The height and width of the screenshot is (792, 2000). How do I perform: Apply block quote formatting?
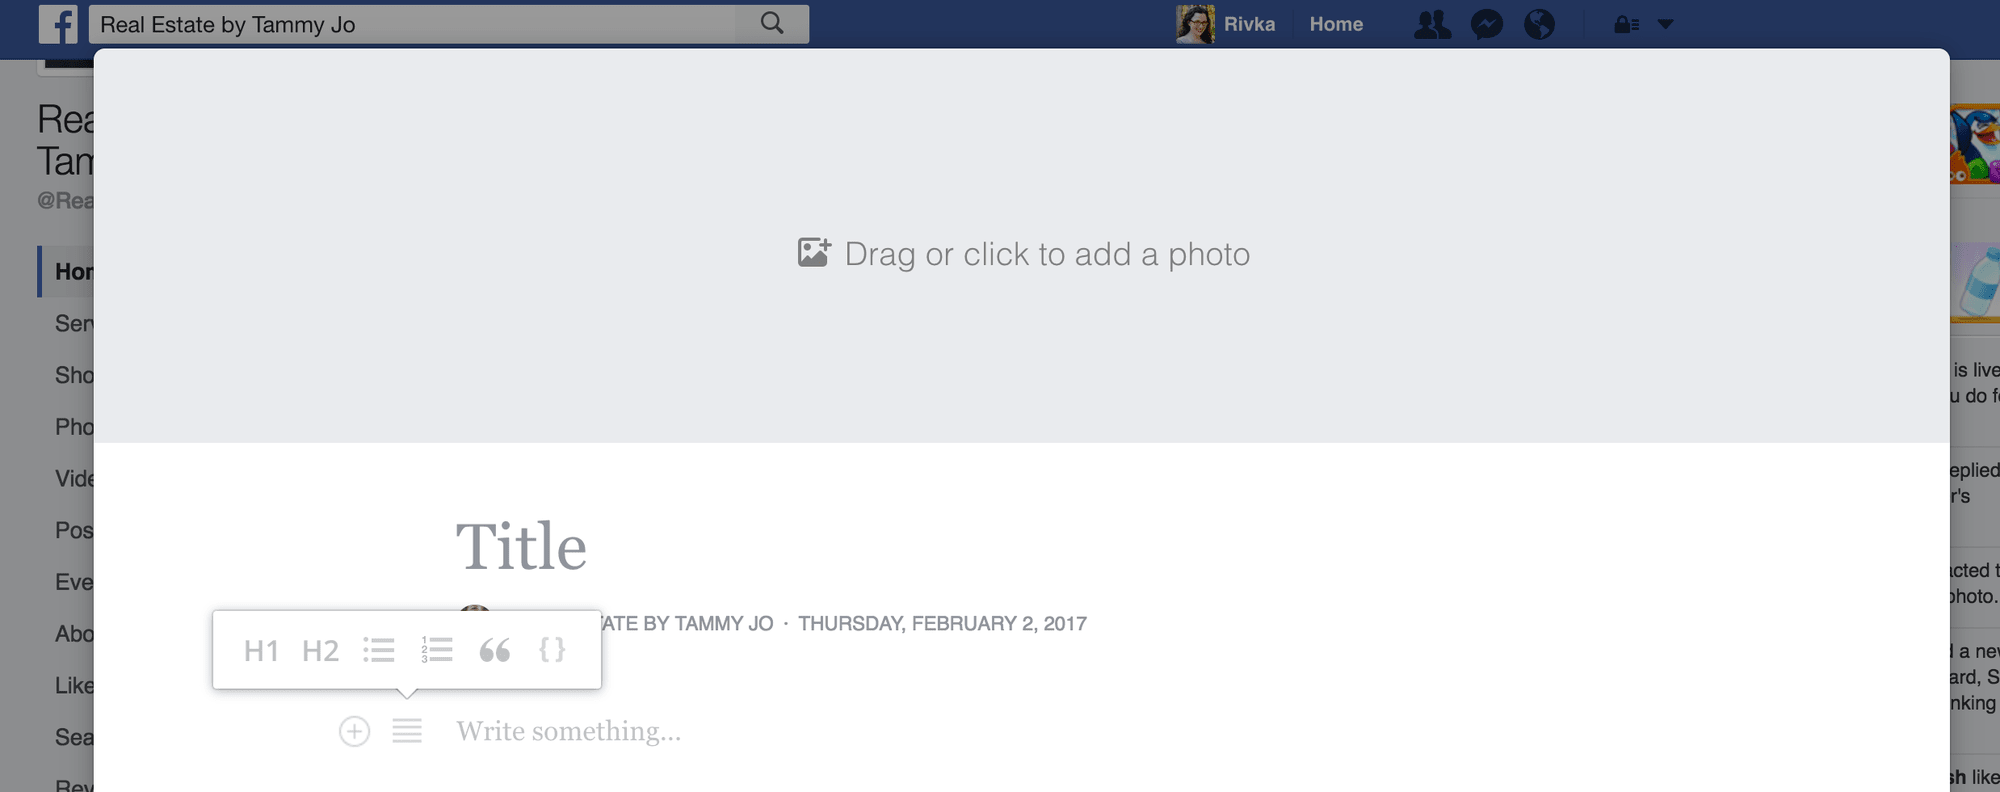tap(494, 650)
